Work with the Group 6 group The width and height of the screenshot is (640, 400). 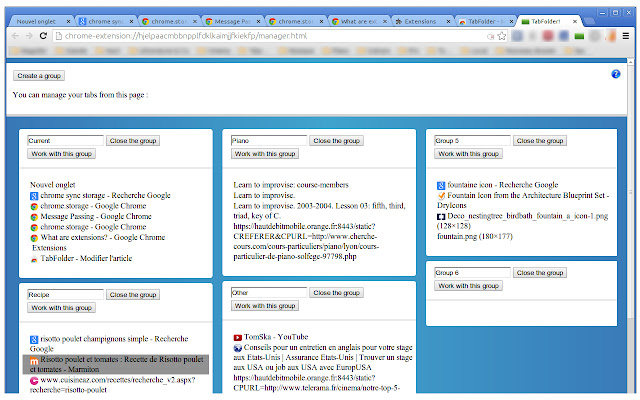[468, 286]
